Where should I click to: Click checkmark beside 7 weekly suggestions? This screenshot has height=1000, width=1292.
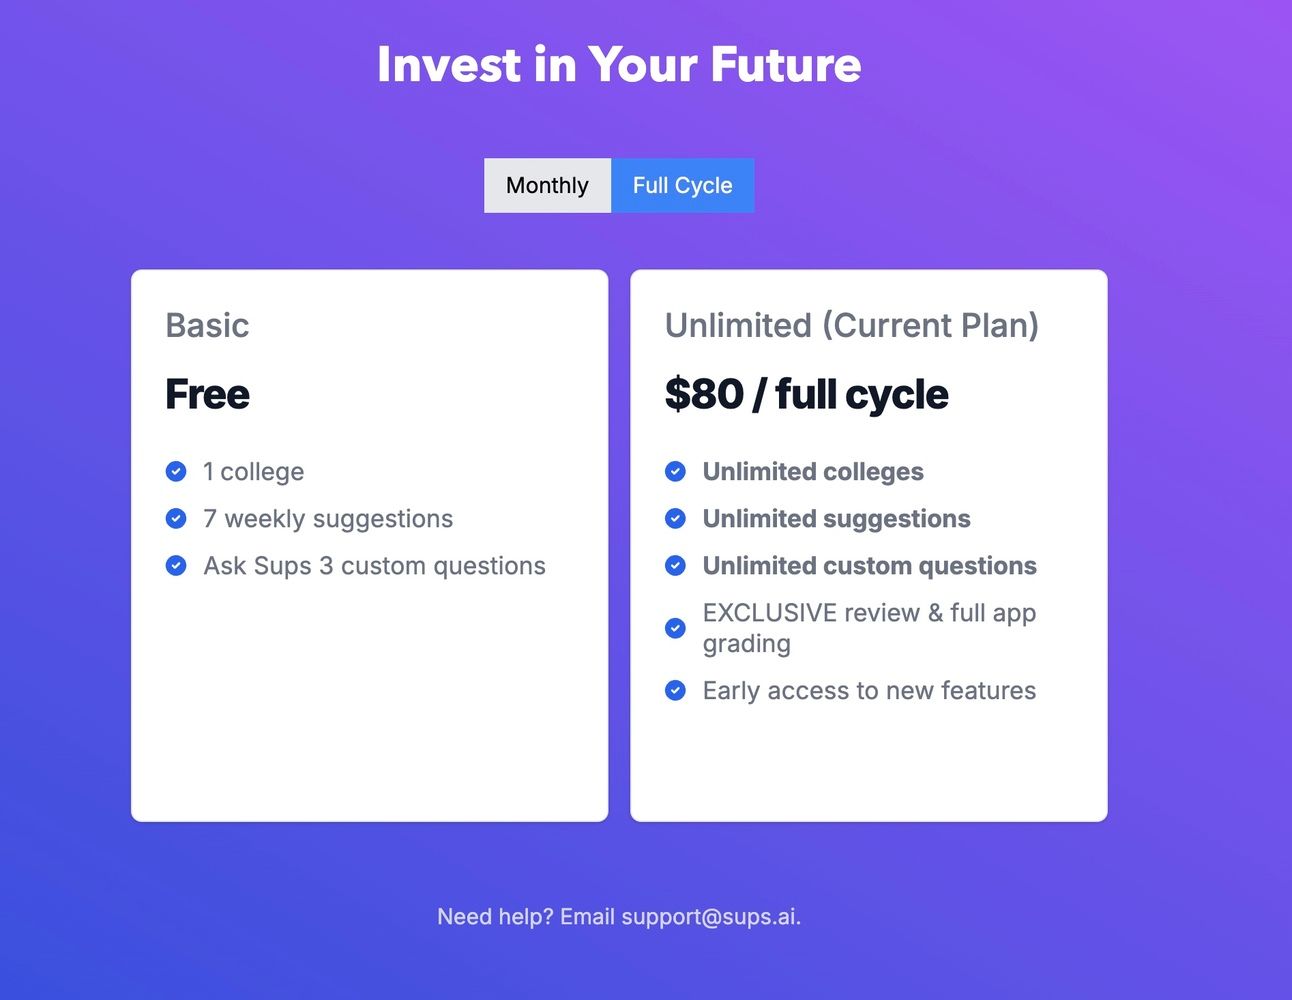(176, 518)
